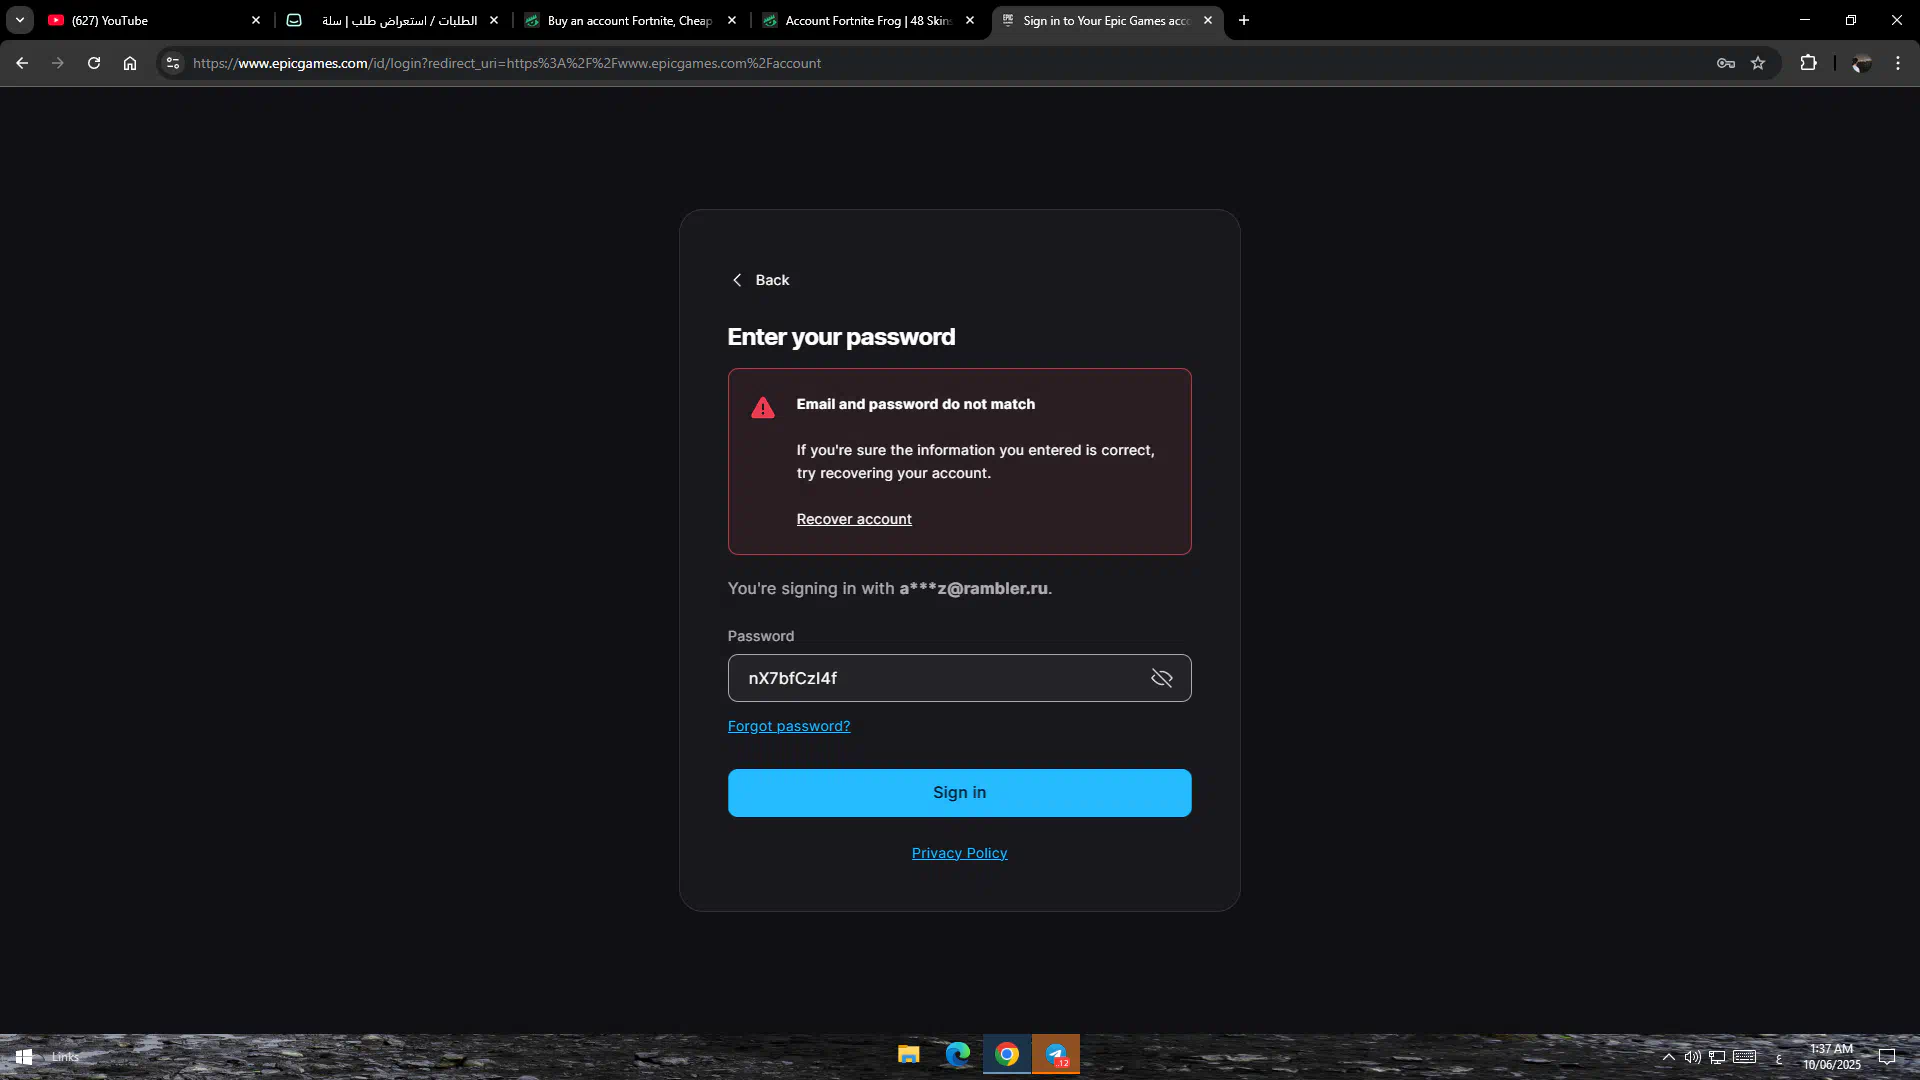Screen dimensions: 1920x1080
Task: Open the Recover account link
Action: click(854, 519)
